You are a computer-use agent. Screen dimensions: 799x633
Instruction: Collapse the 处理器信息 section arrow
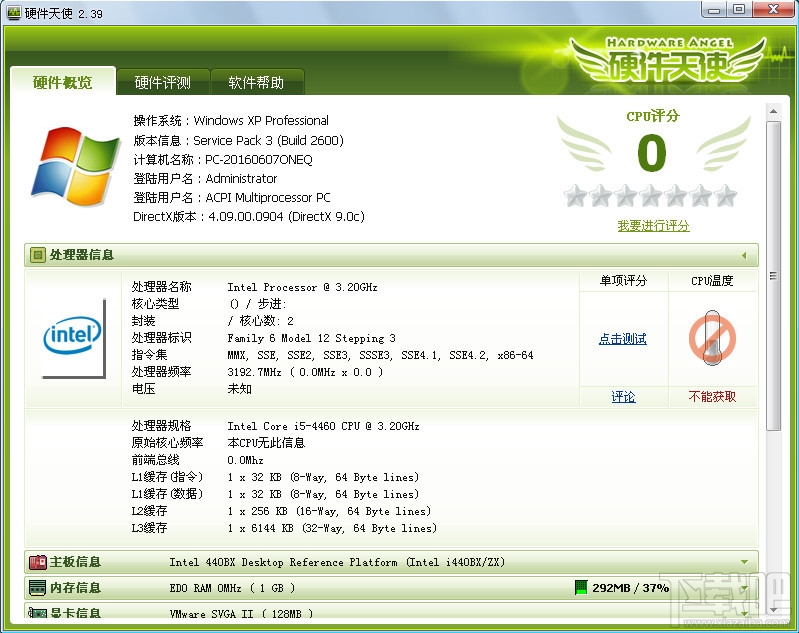tap(744, 255)
